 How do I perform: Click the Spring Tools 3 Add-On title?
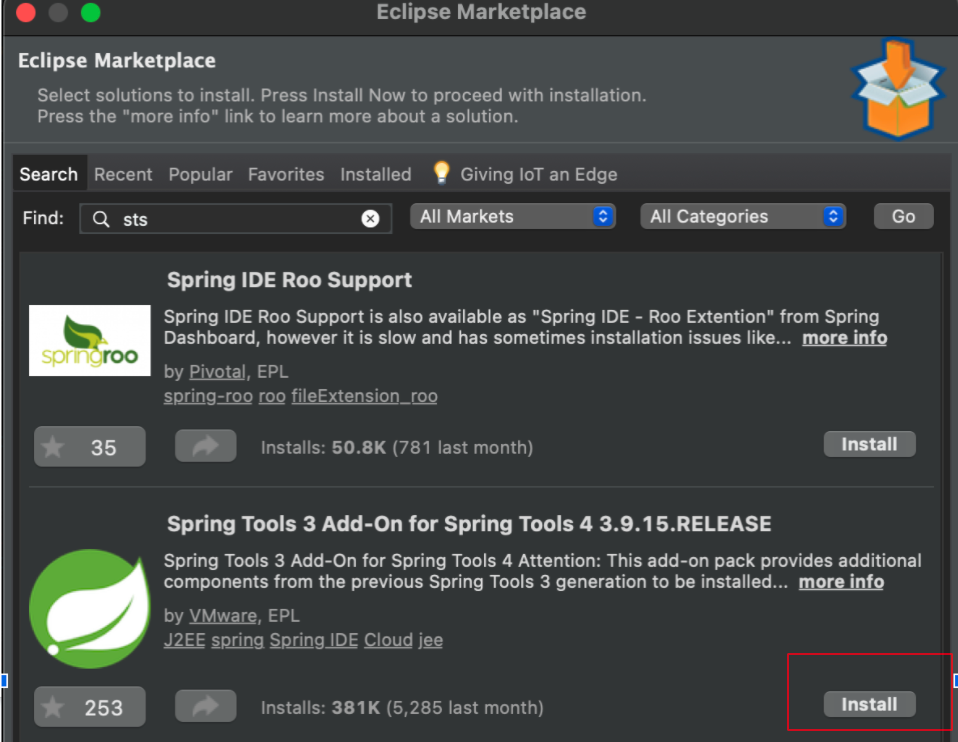[x=469, y=524]
